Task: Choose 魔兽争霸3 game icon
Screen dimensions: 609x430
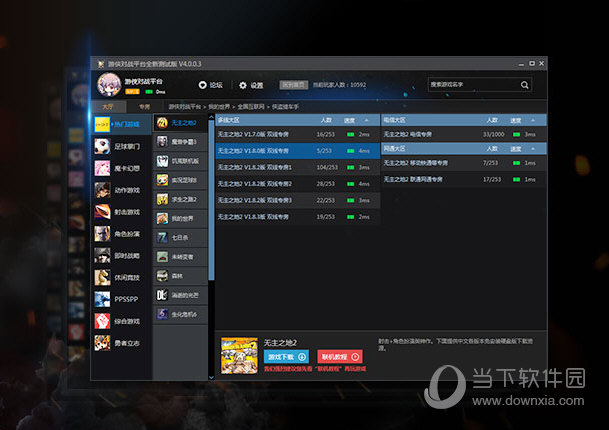Action: [162, 142]
